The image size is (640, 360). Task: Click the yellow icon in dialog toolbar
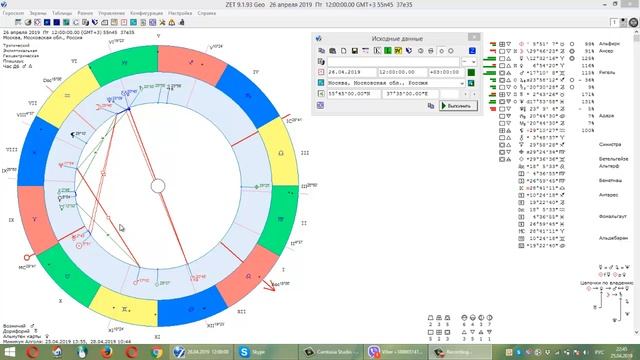coord(398,51)
